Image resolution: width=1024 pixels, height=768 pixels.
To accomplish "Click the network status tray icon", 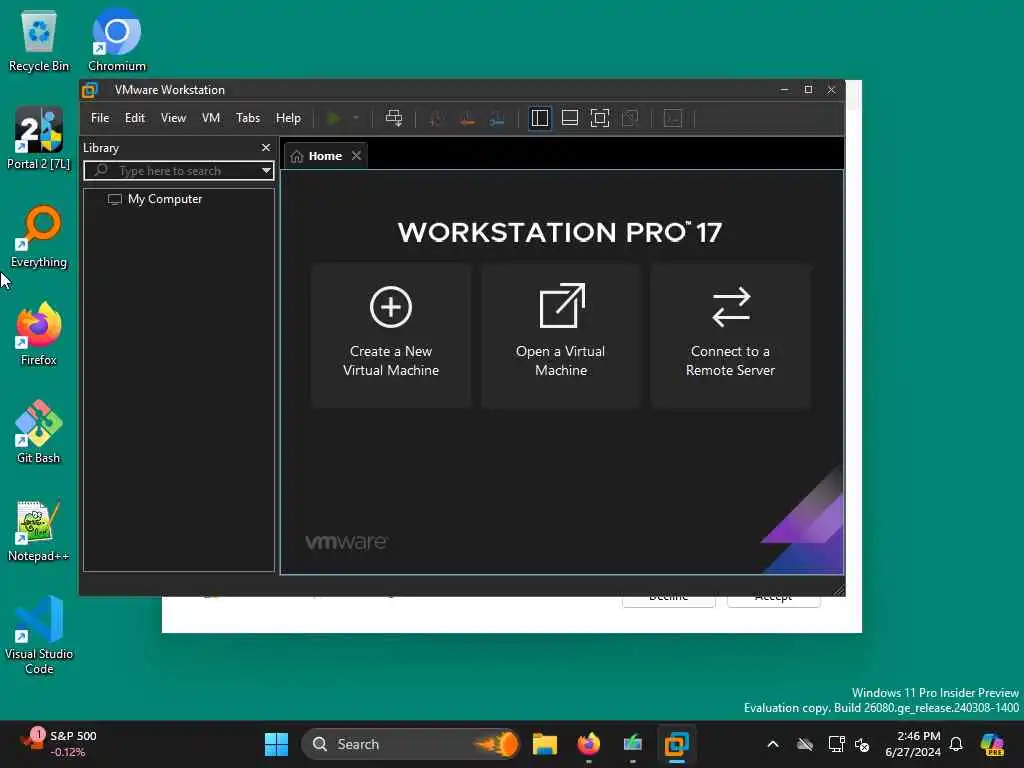I will 836,744.
